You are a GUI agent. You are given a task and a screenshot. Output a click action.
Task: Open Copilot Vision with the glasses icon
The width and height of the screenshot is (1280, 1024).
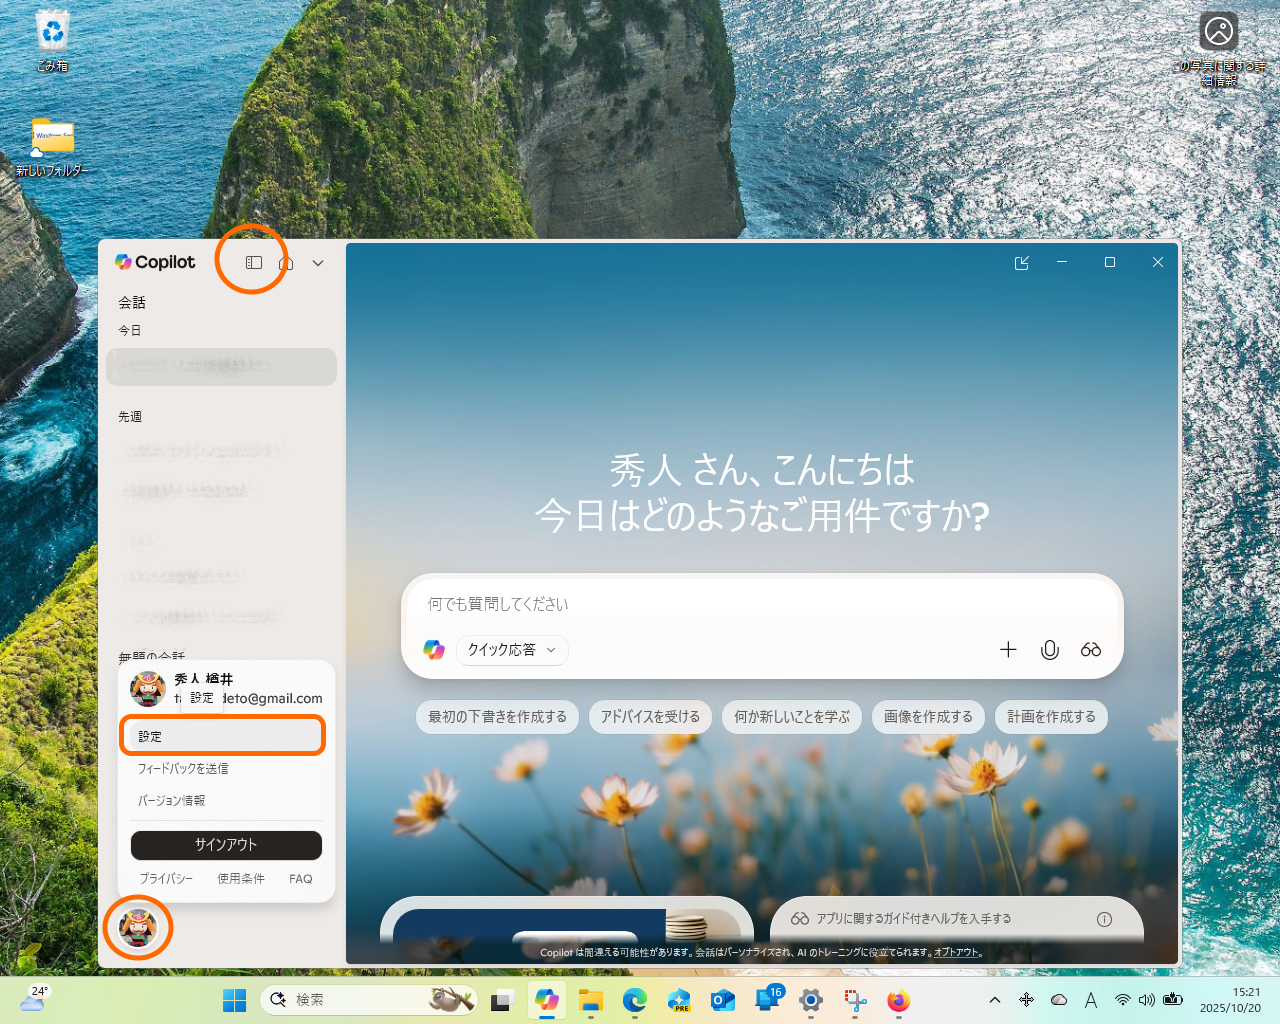click(x=1090, y=649)
